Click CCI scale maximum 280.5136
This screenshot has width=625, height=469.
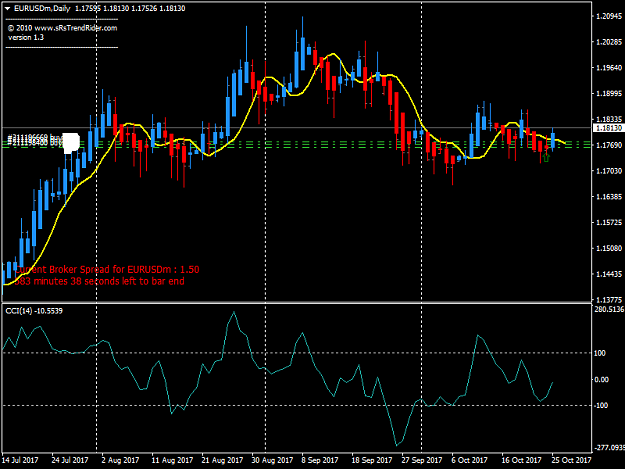(x=609, y=309)
